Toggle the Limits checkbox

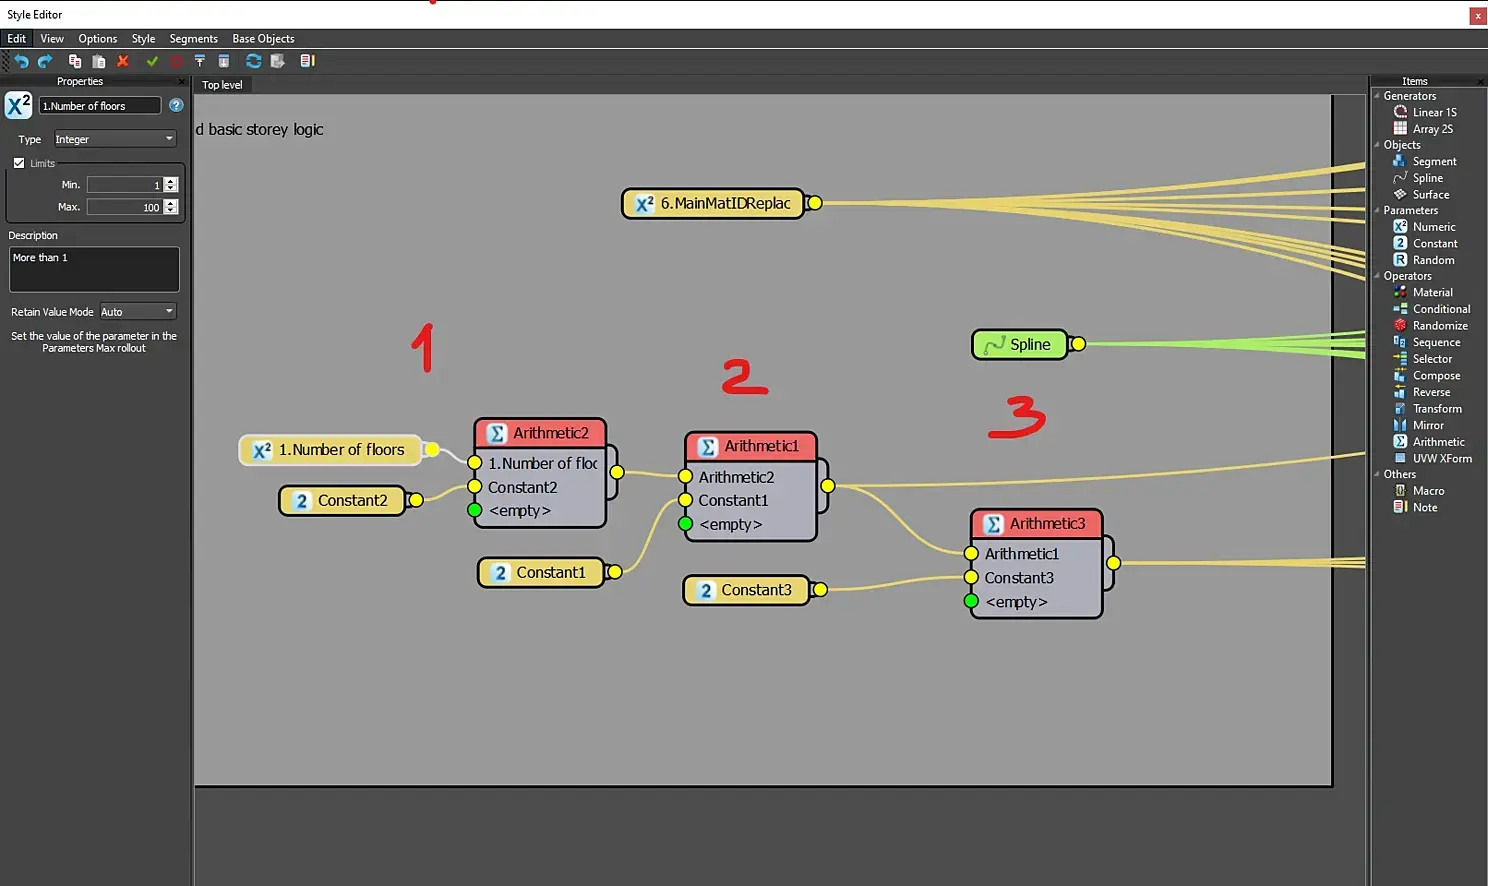pyautogui.click(x=19, y=163)
